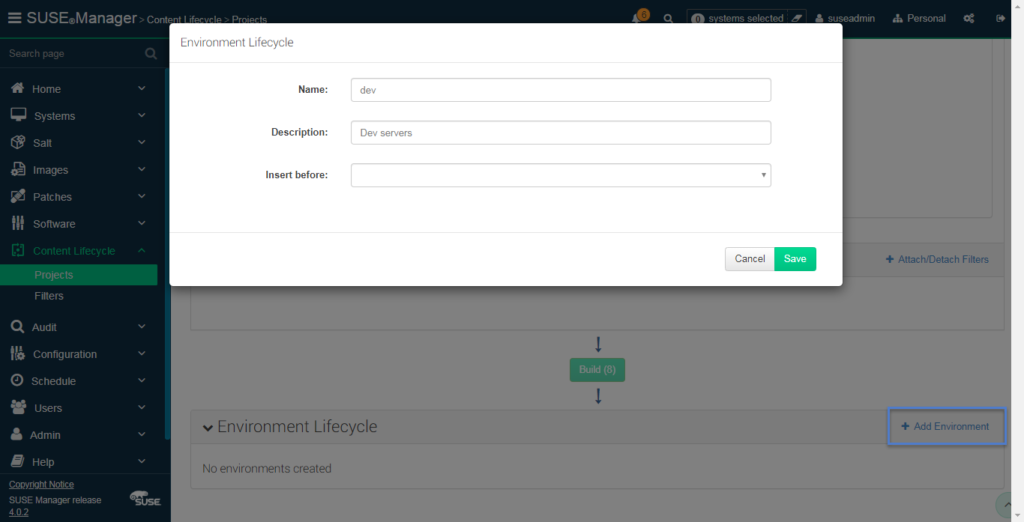This screenshot has height=522, width=1024.
Task: Open the Insert before dropdown
Action: 561,175
